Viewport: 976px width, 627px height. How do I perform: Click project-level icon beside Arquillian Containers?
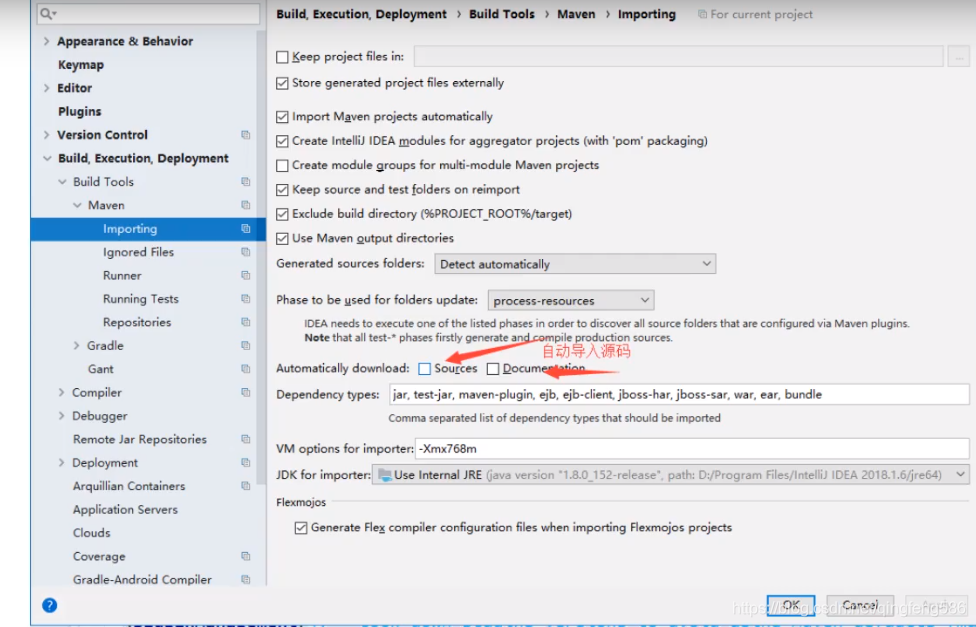(246, 486)
